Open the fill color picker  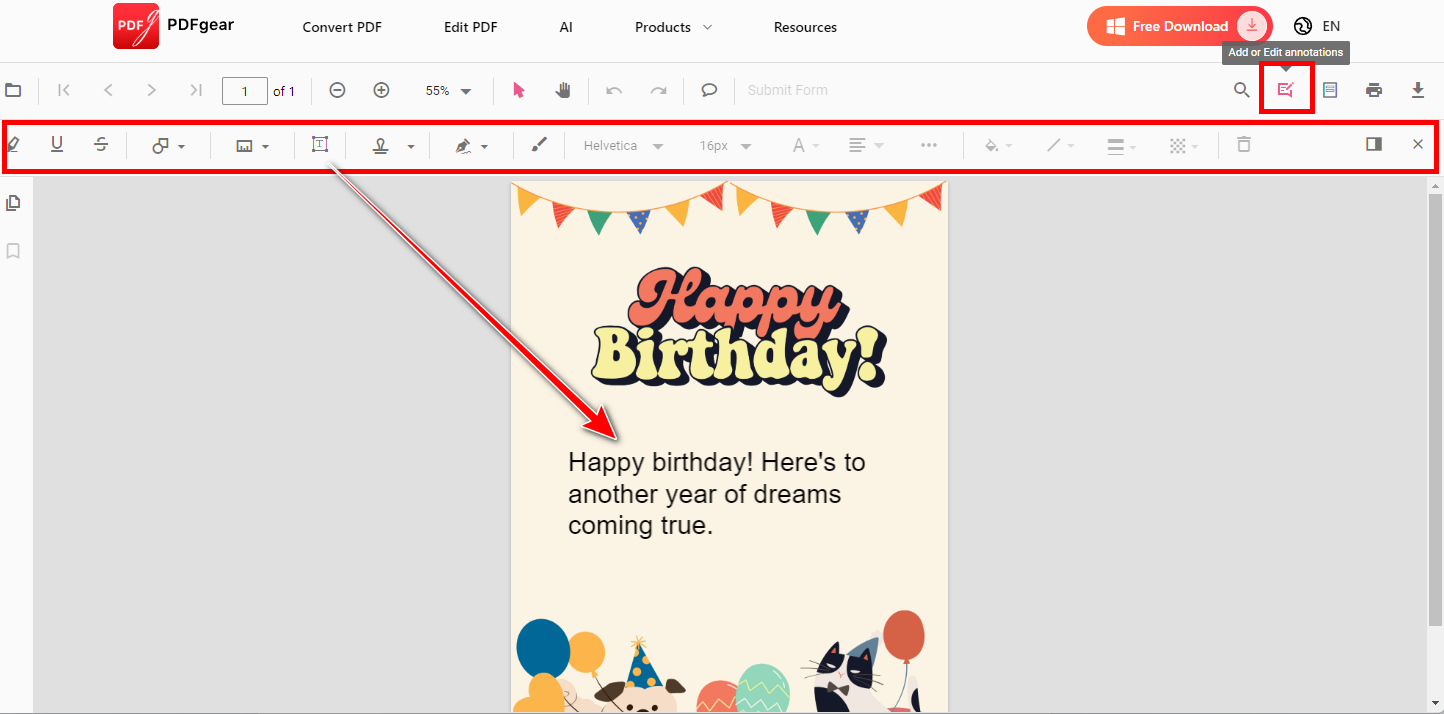coord(995,145)
